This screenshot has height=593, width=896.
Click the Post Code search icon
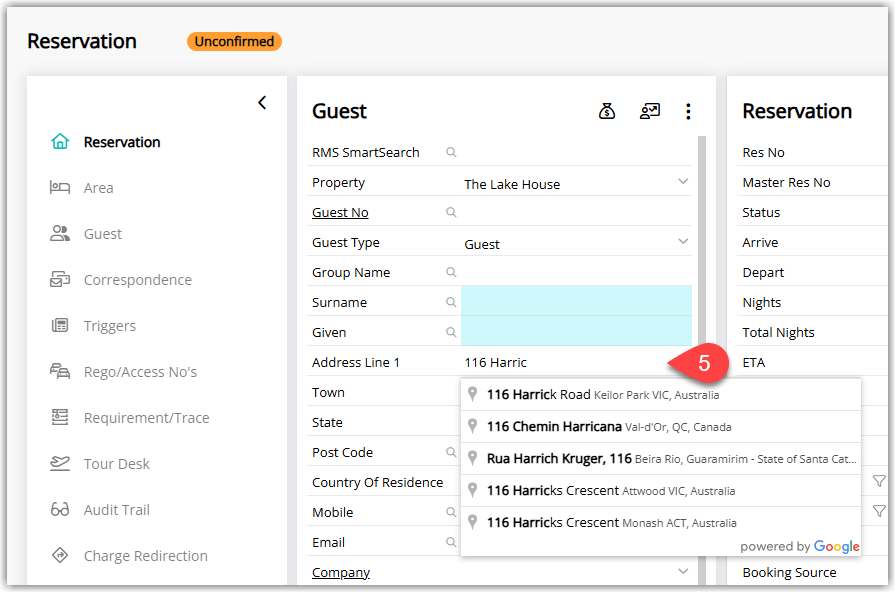[x=451, y=452]
